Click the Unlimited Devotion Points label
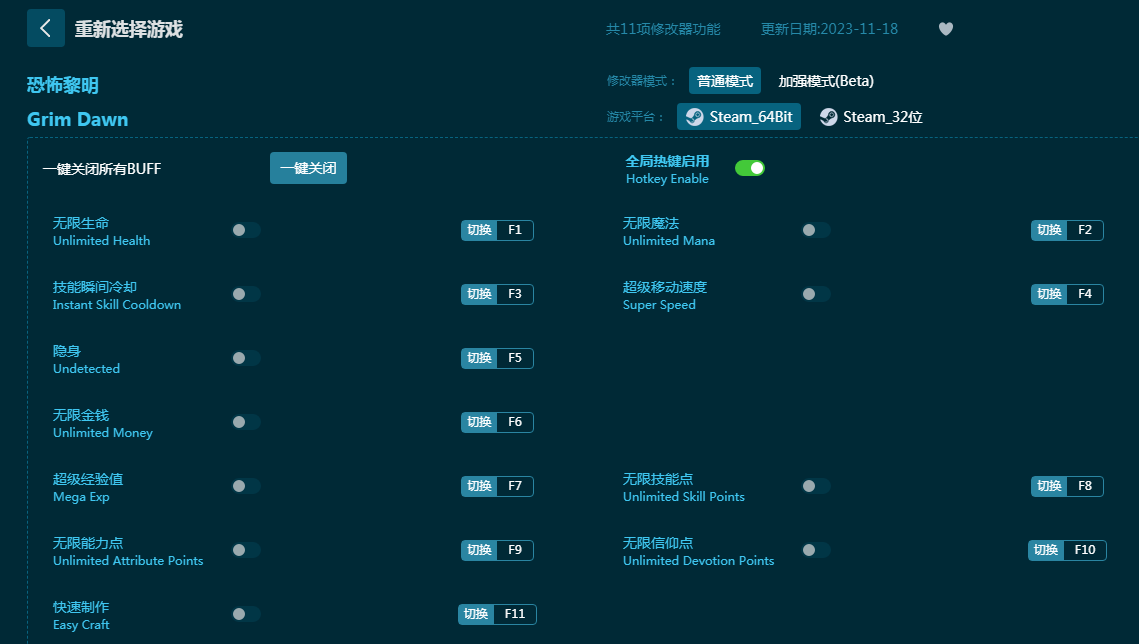 point(698,561)
